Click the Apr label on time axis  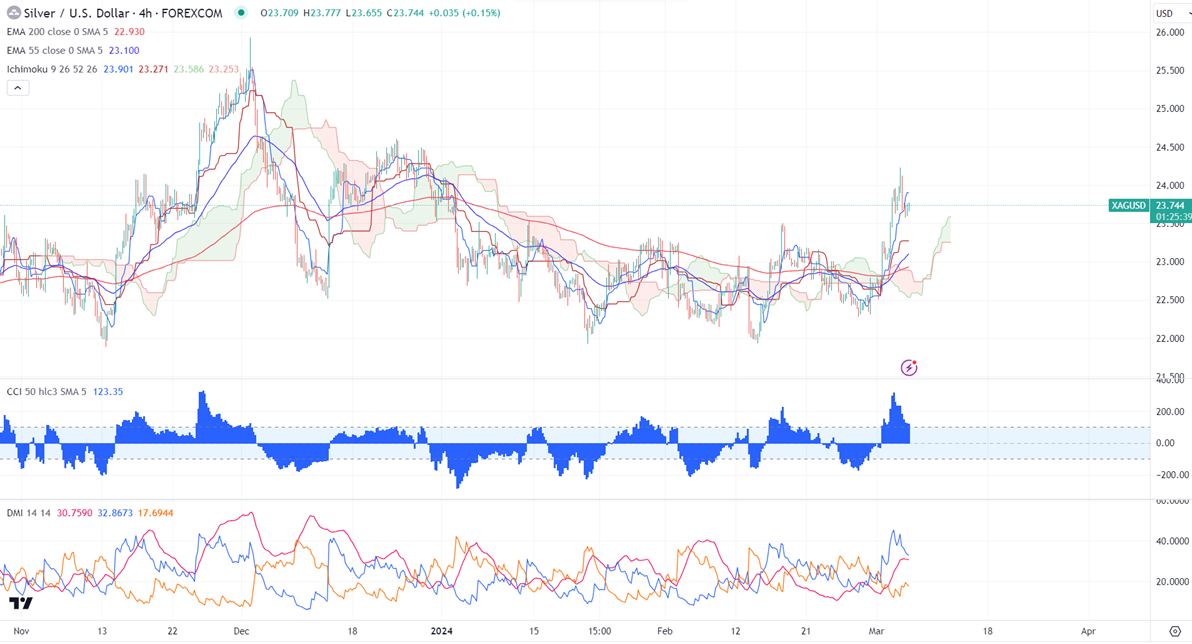pos(1088,631)
